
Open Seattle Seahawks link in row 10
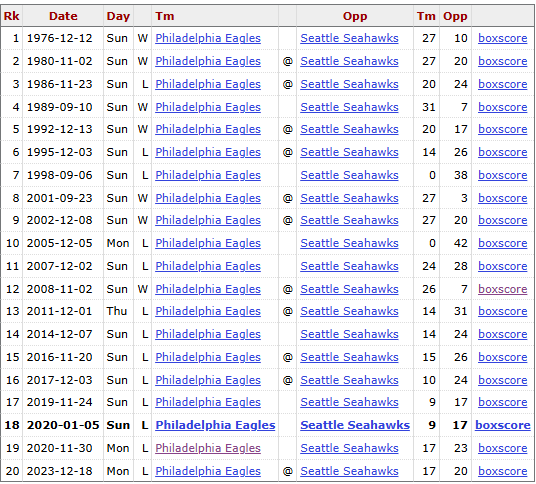point(349,243)
